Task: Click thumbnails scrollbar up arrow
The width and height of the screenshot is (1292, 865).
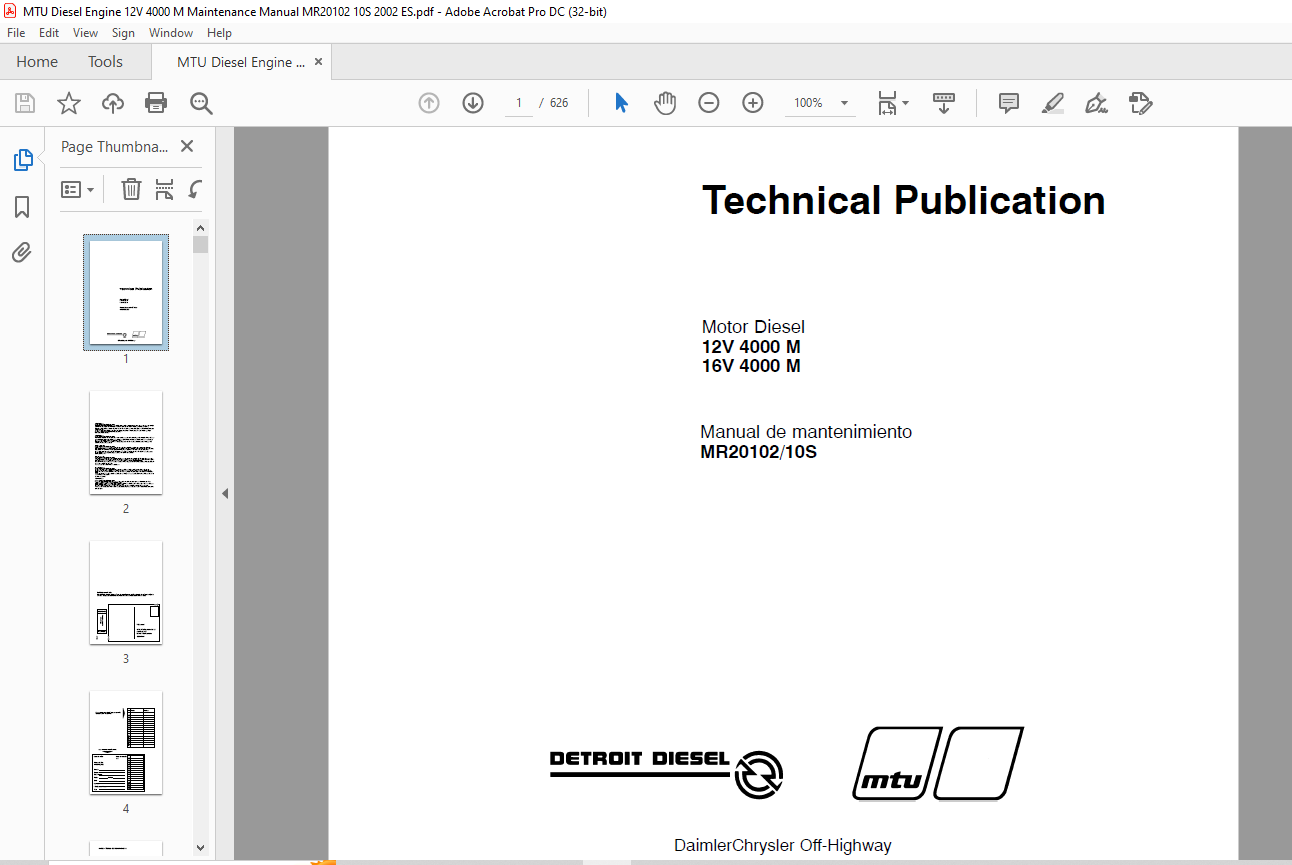Action: [201, 227]
